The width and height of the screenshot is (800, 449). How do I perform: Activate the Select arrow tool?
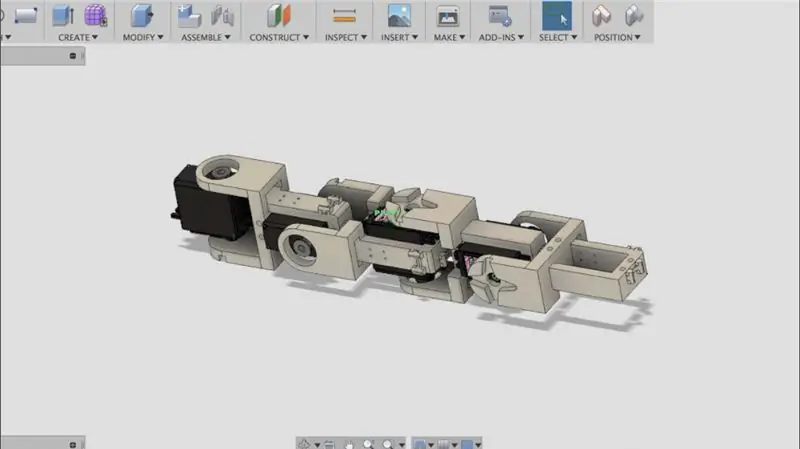point(557,16)
